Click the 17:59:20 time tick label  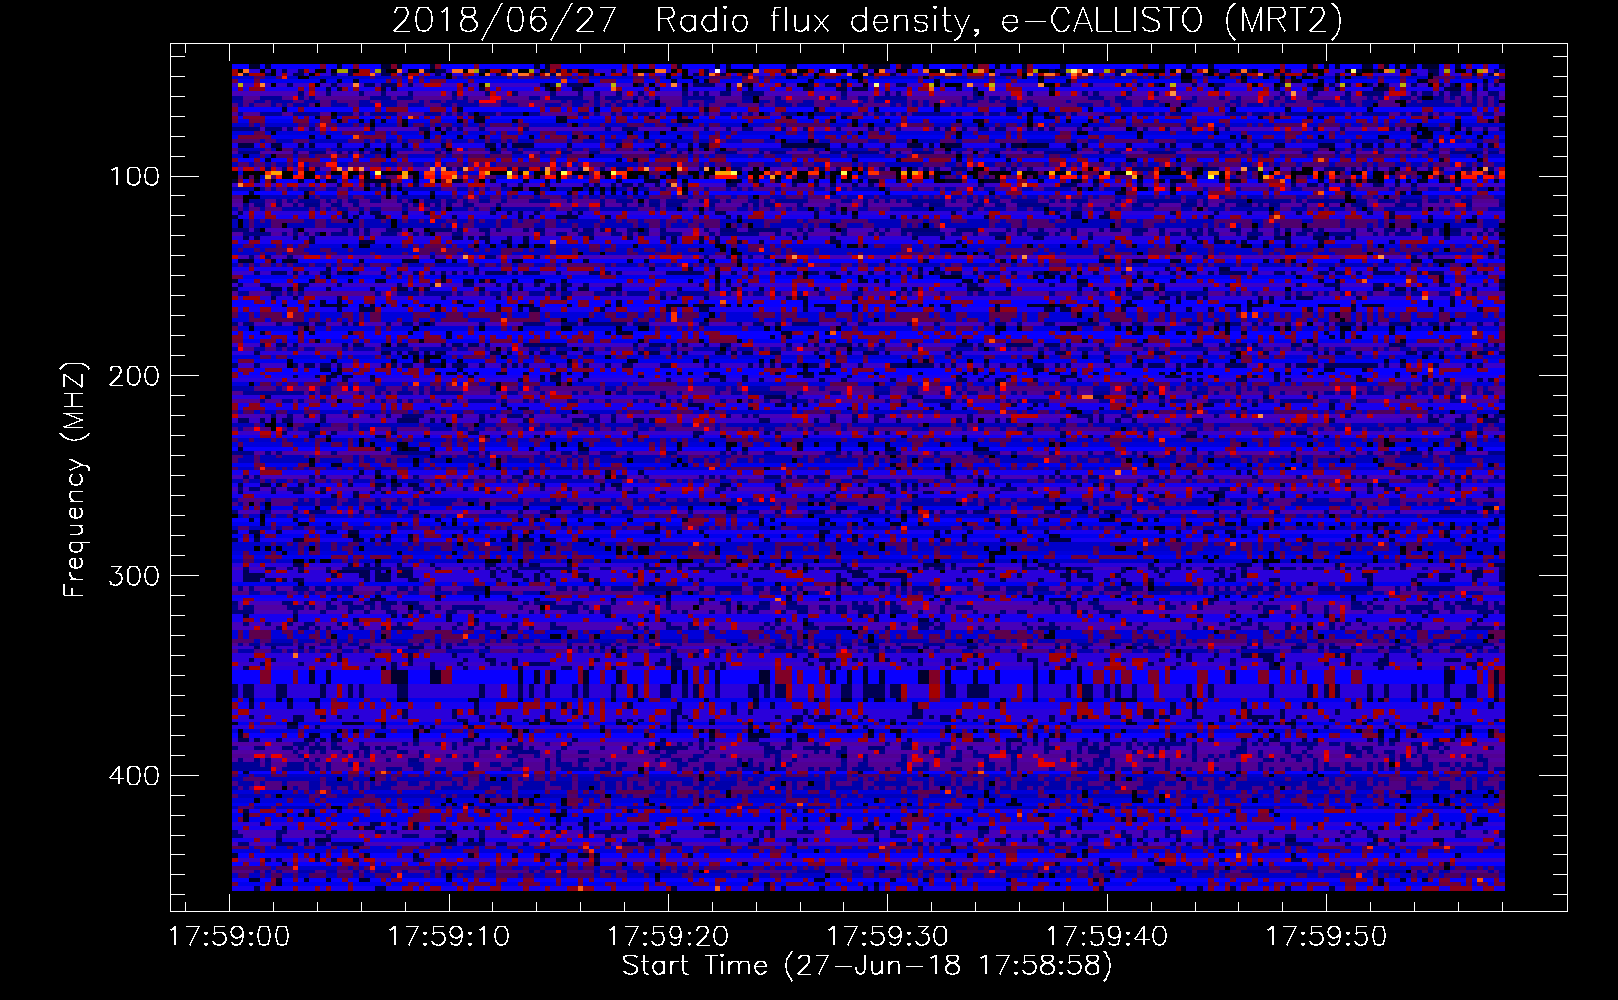pyautogui.click(x=668, y=937)
